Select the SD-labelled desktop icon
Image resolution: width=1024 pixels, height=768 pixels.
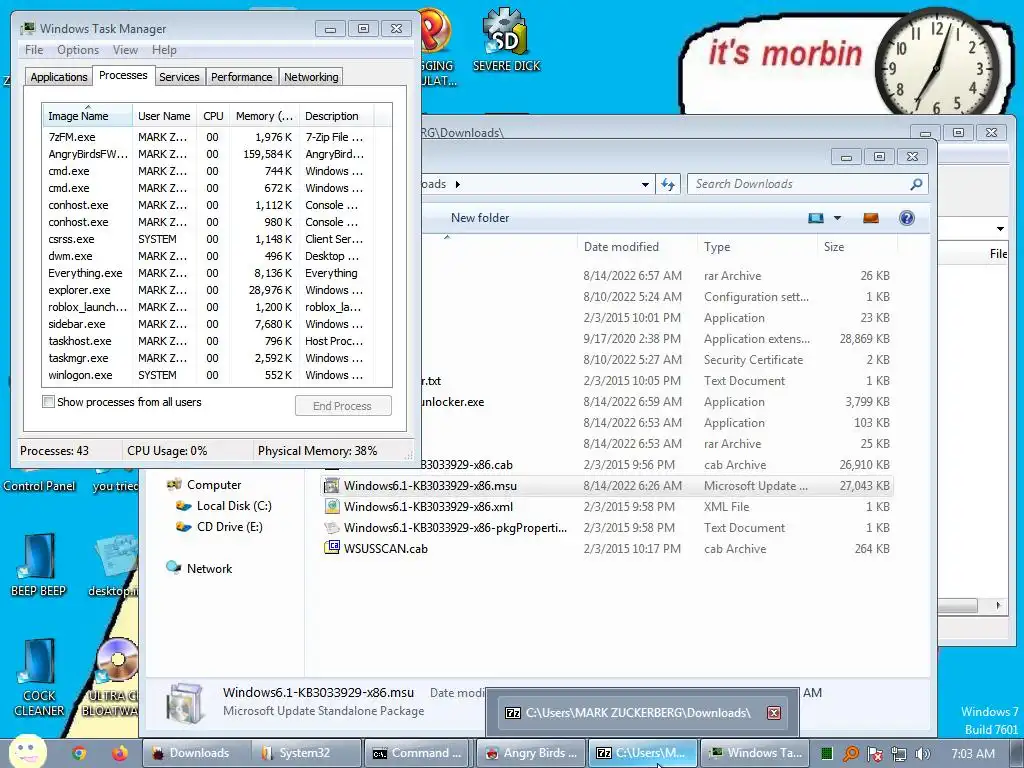[x=506, y=39]
